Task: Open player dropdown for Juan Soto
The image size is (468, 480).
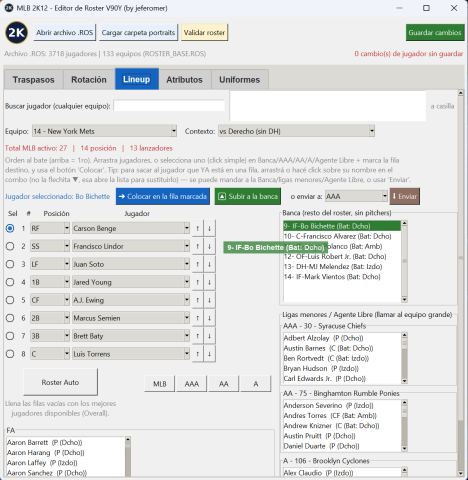Action: pyautogui.click(x=187, y=264)
